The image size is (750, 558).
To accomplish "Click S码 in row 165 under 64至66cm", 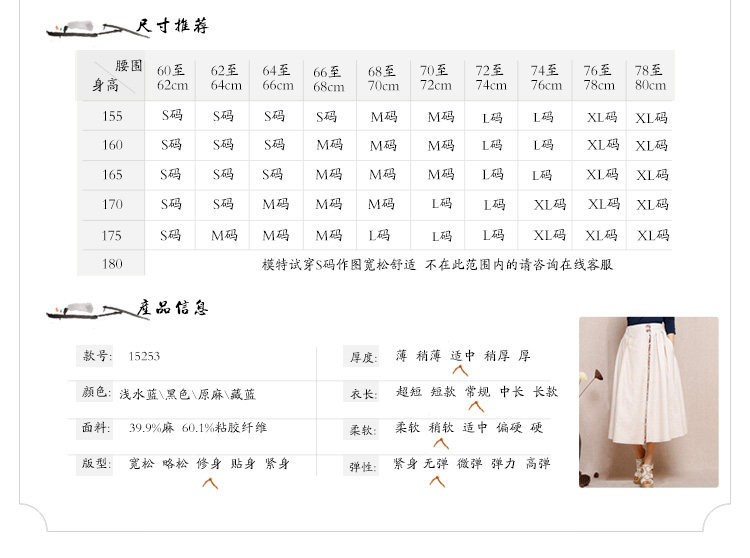I will click(272, 174).
